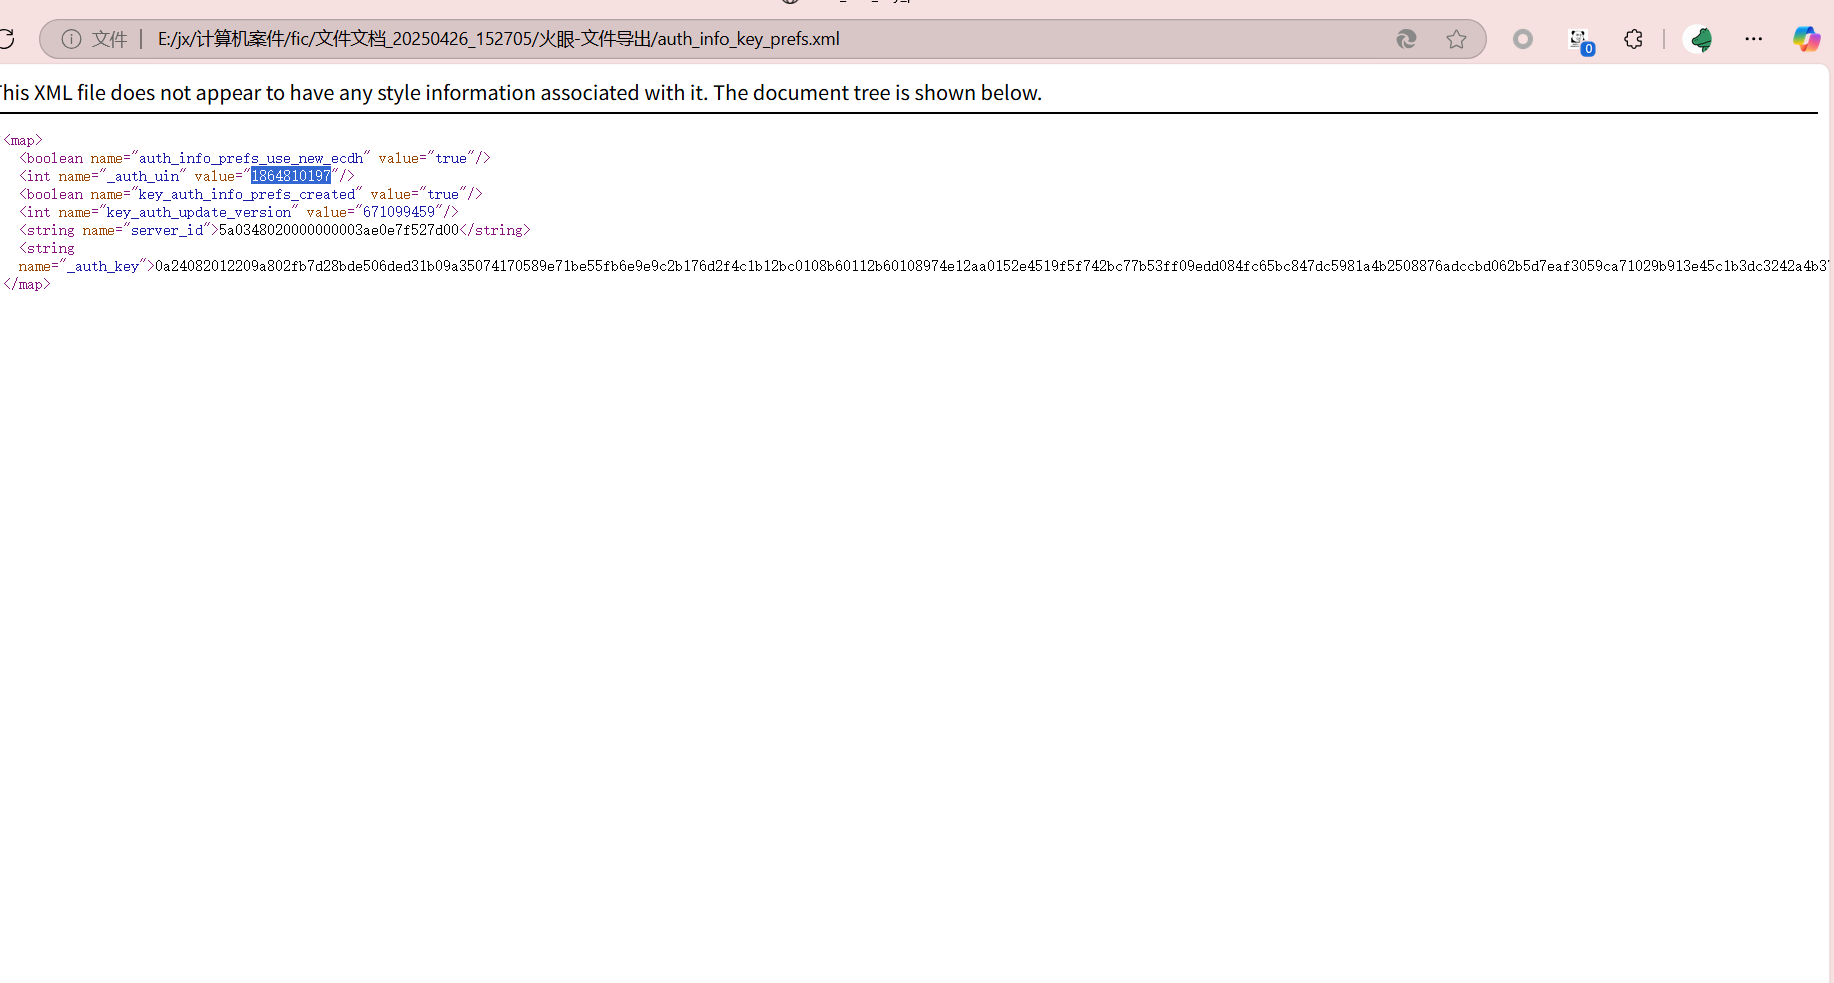Screen dimensions: 1834x983
Task: Click the gray circle extension icon
Action: click(1522, 39)
